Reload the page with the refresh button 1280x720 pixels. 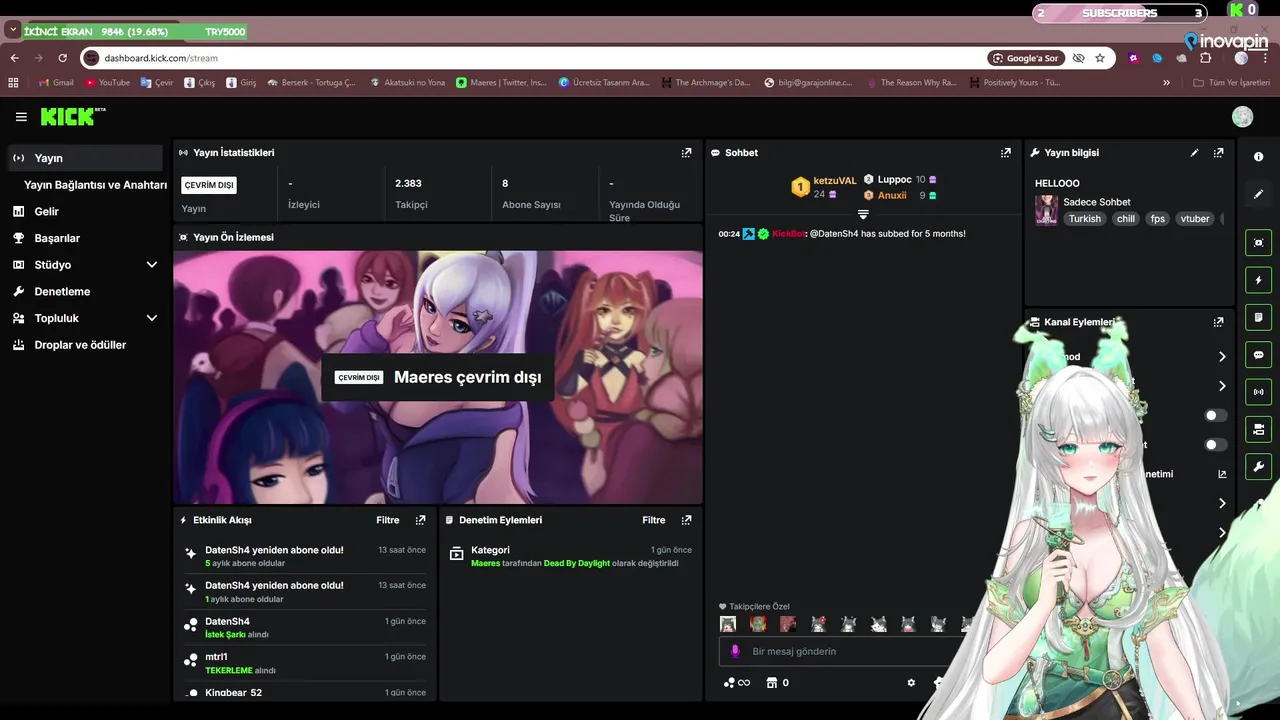pyautogui.click(x=62, y=58)
